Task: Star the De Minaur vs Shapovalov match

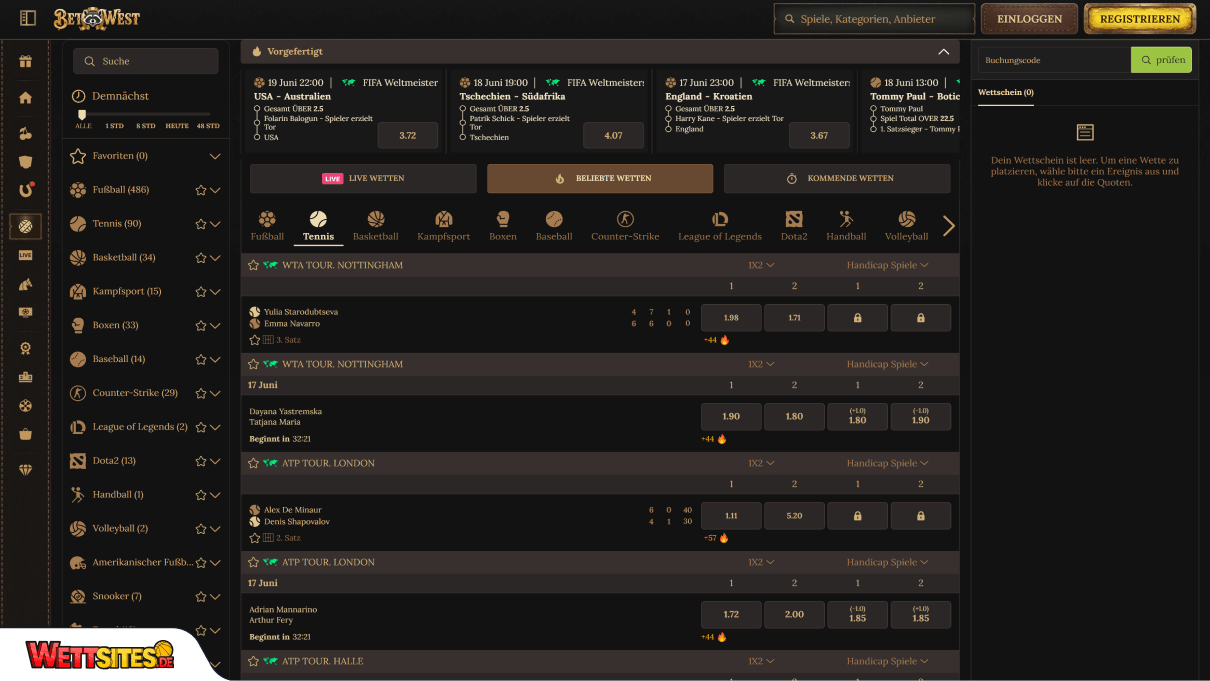Action: pyautogui.click(x=254, y=538)
